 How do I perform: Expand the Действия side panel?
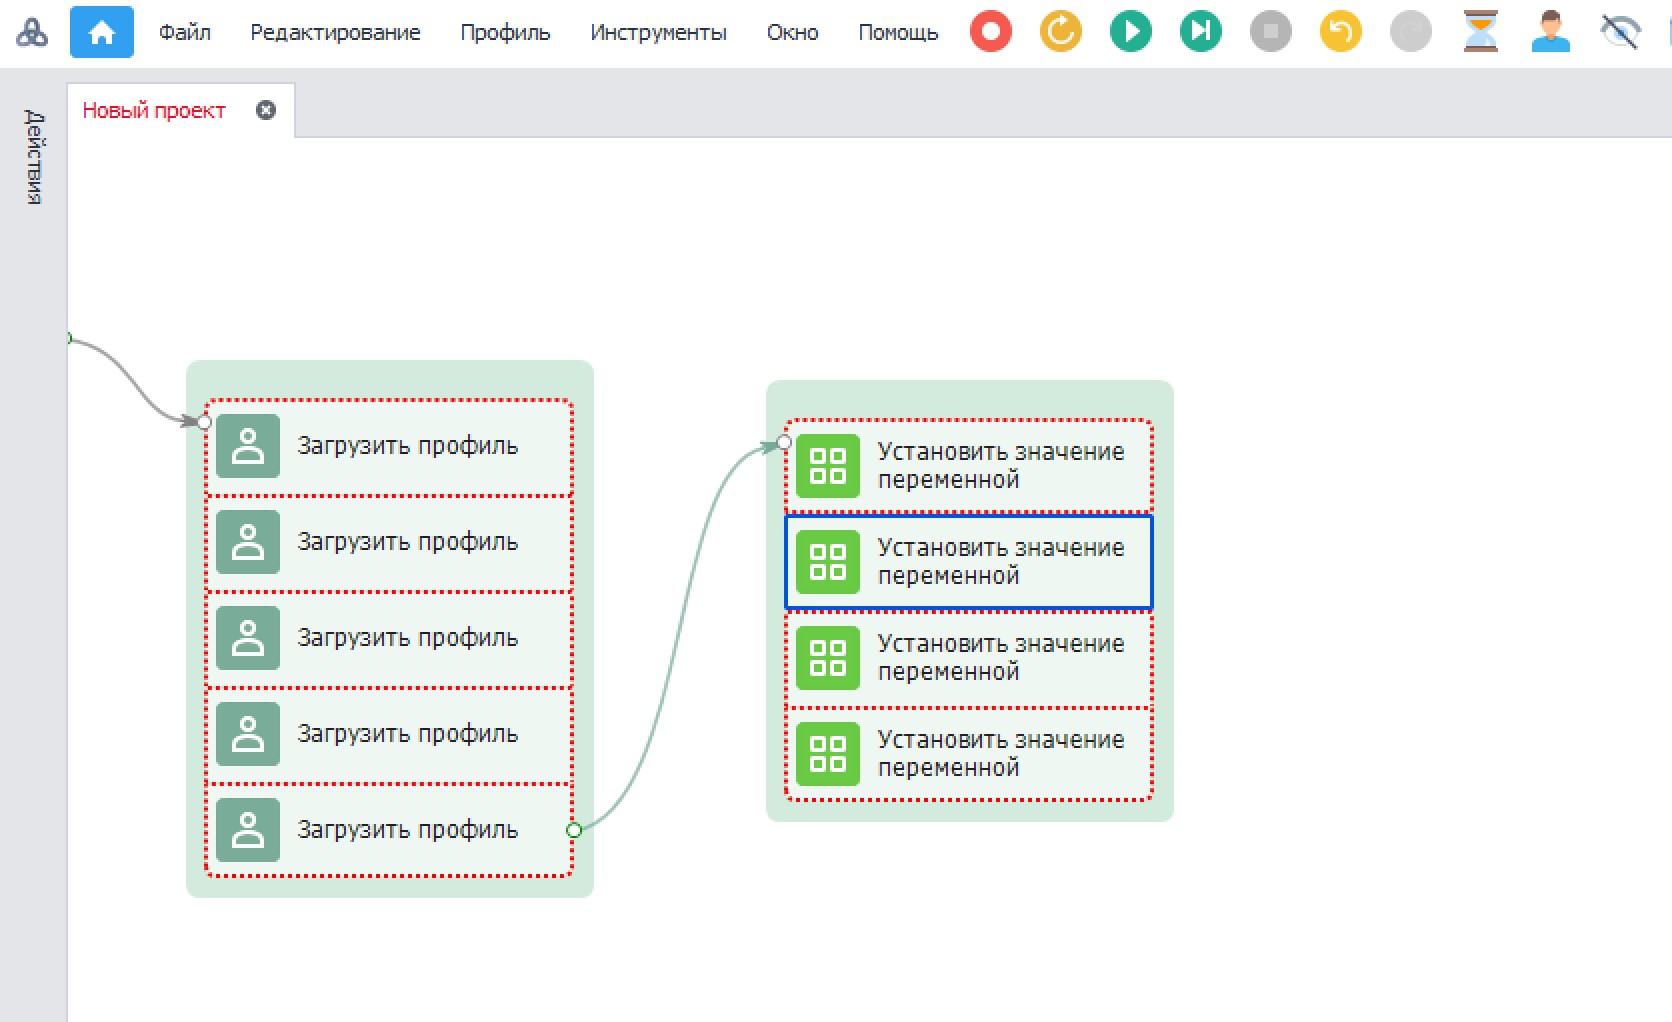(x=34, y=157)
